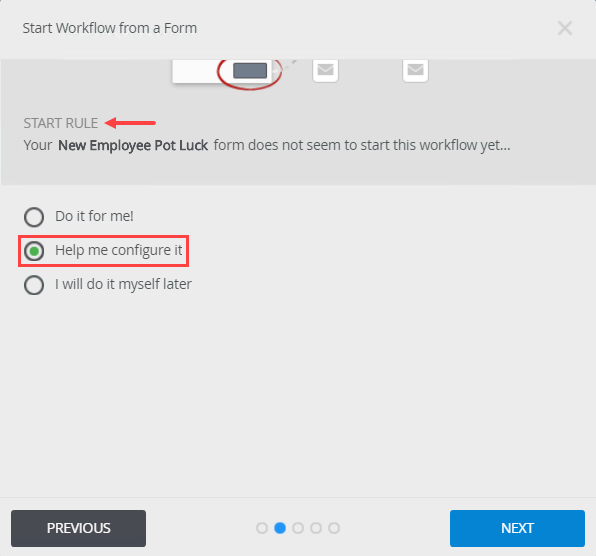Click the START RULE heading
The width and height of the screenshot is (596, 556).
click(61, 123)
